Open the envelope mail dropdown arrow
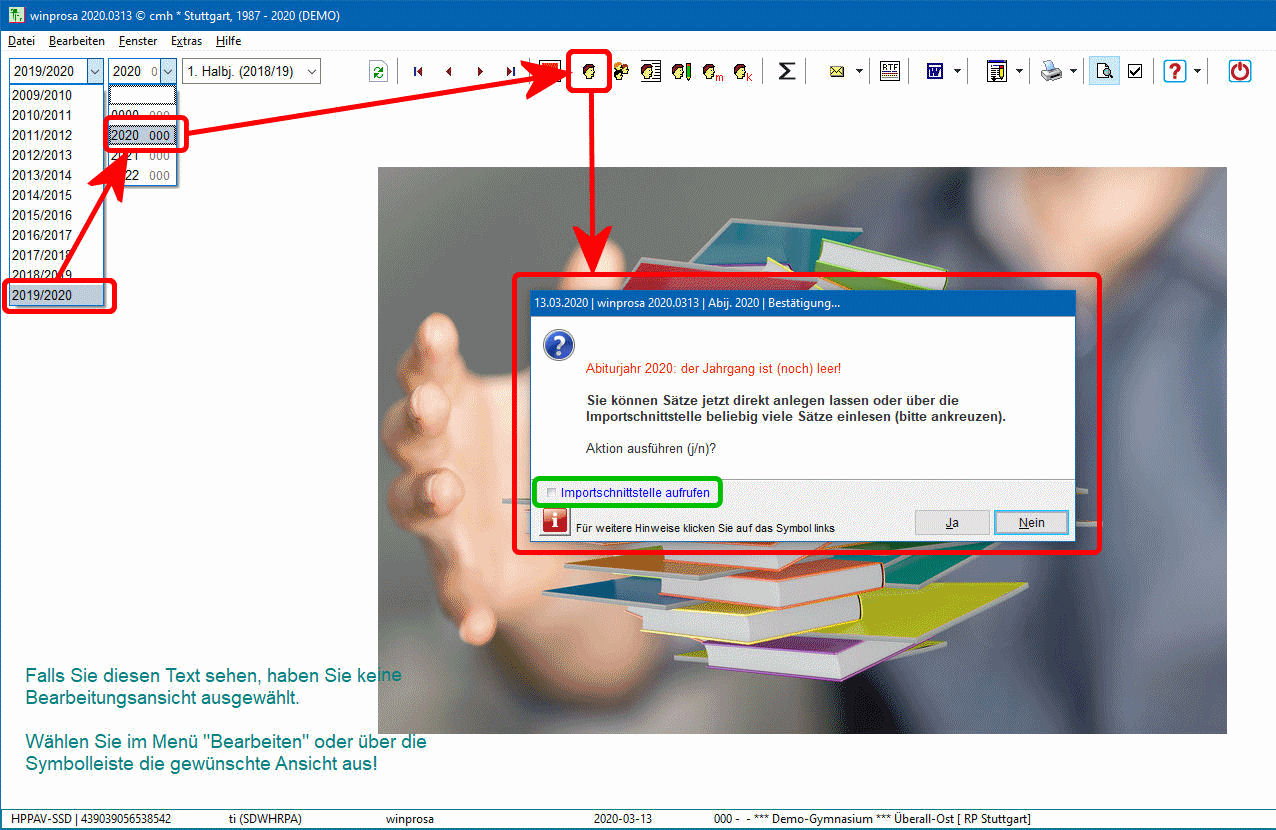This screenshot has height=830, width=1276. coord(859,72)
